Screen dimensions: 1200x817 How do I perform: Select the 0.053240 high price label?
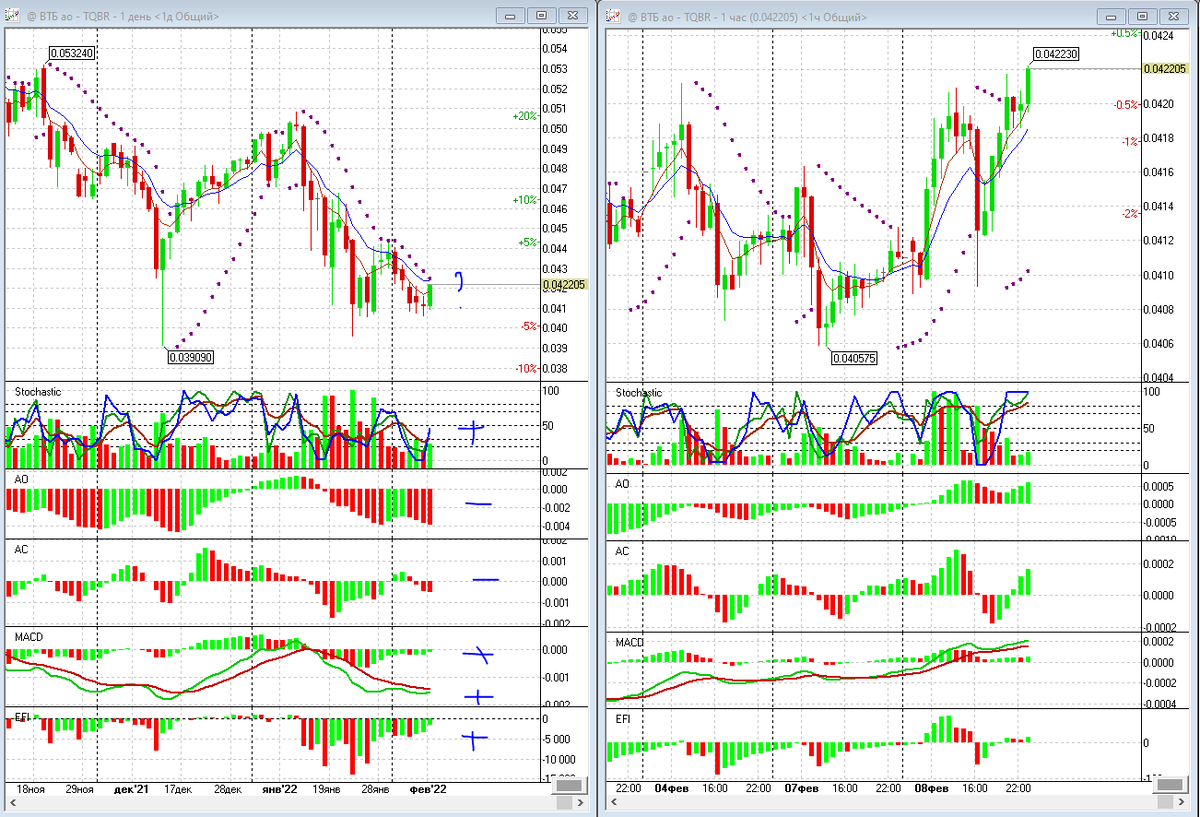click(71, 53)
